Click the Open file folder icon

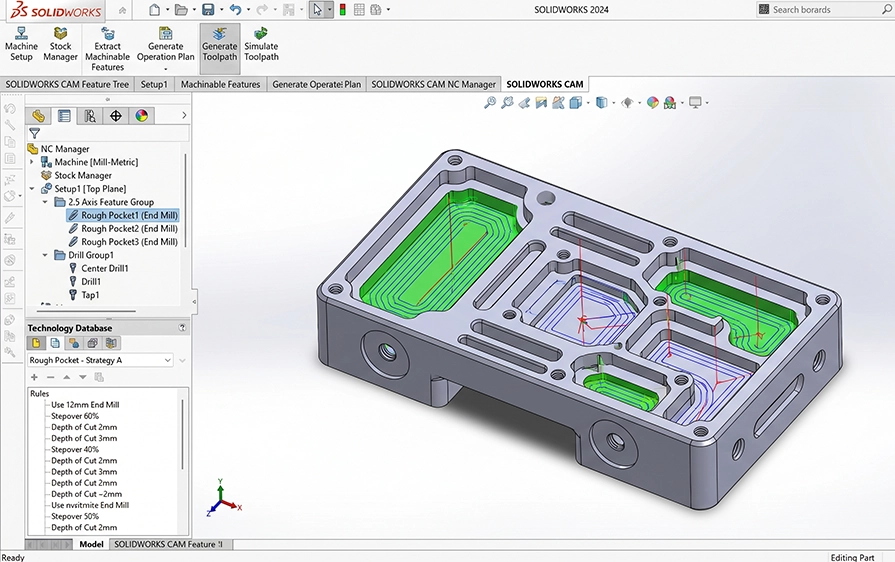(182, 10)
